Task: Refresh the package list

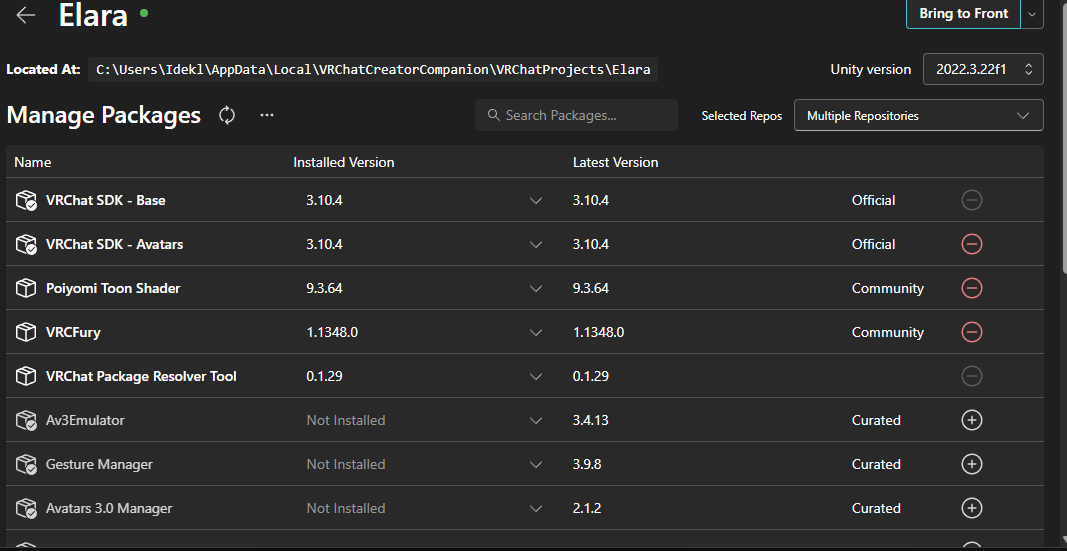Action: coord(227,115)
